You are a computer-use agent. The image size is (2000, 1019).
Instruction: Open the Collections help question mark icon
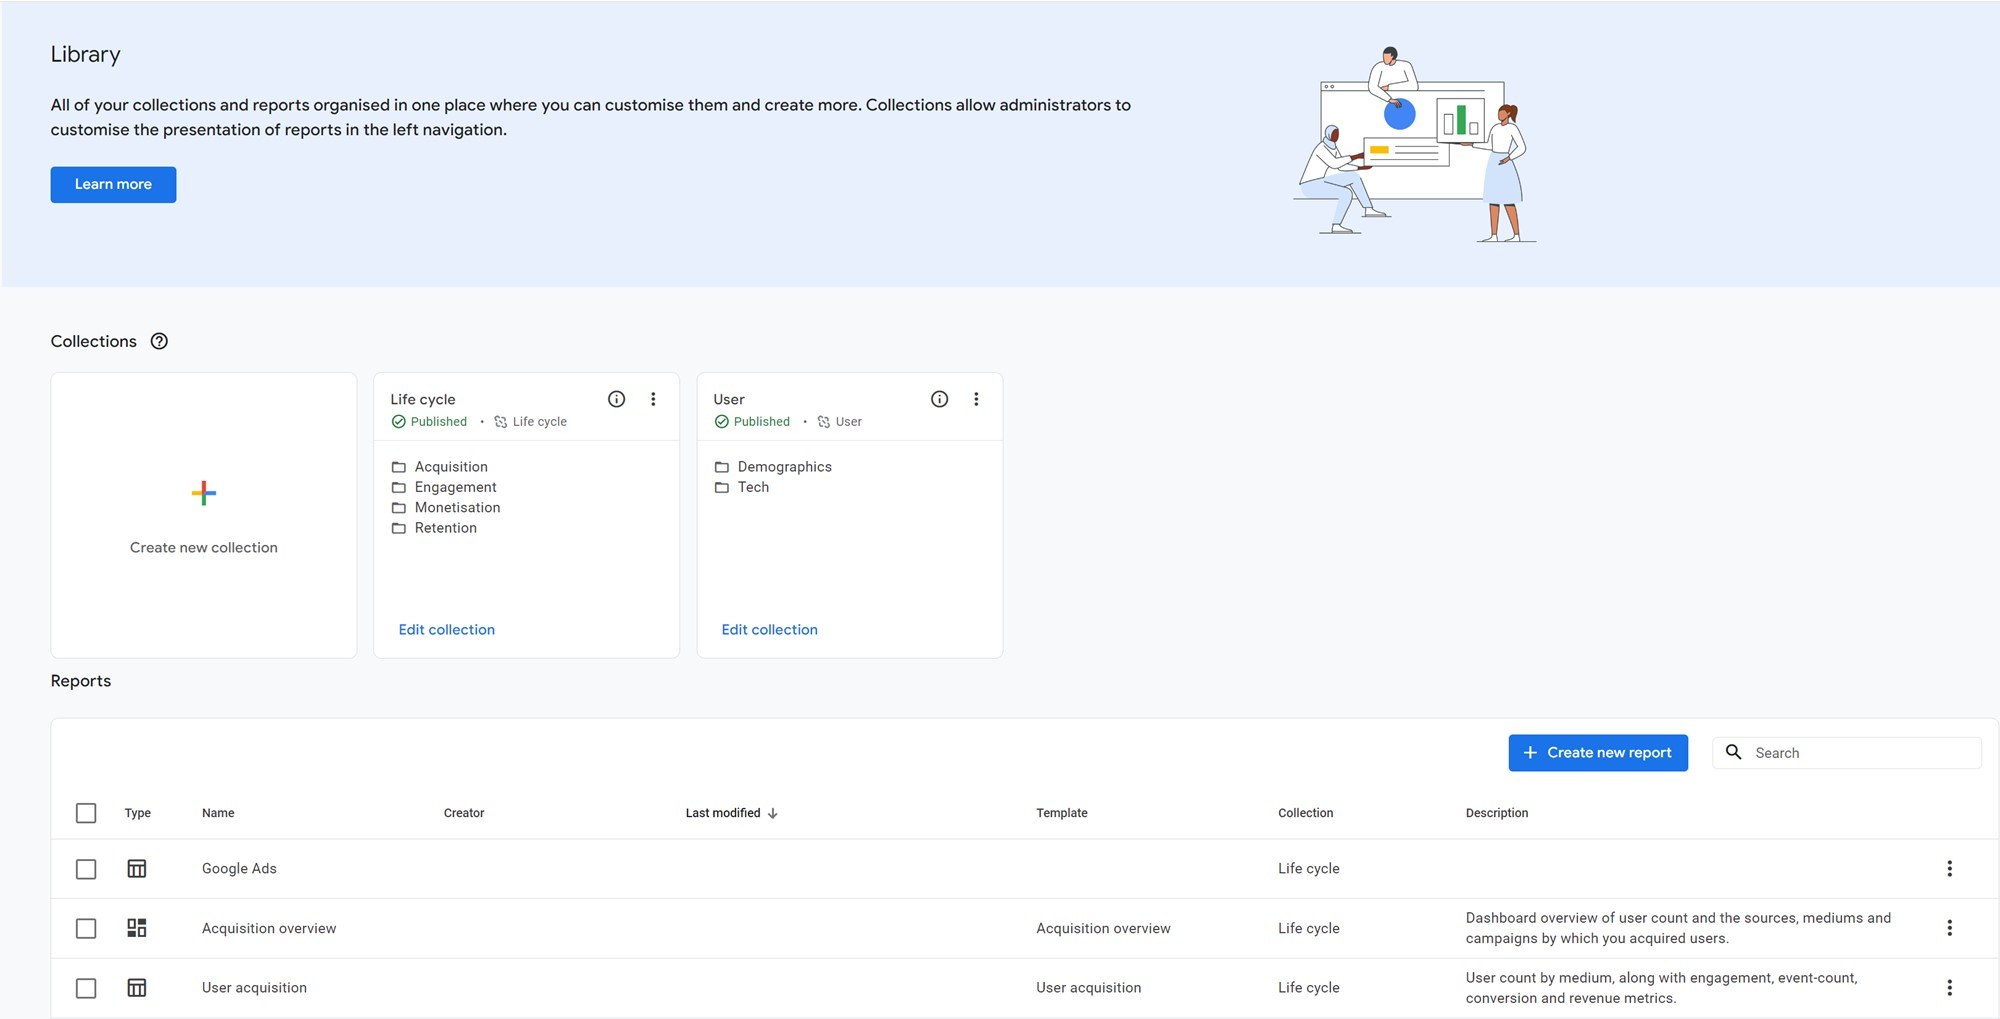point(159,341)
